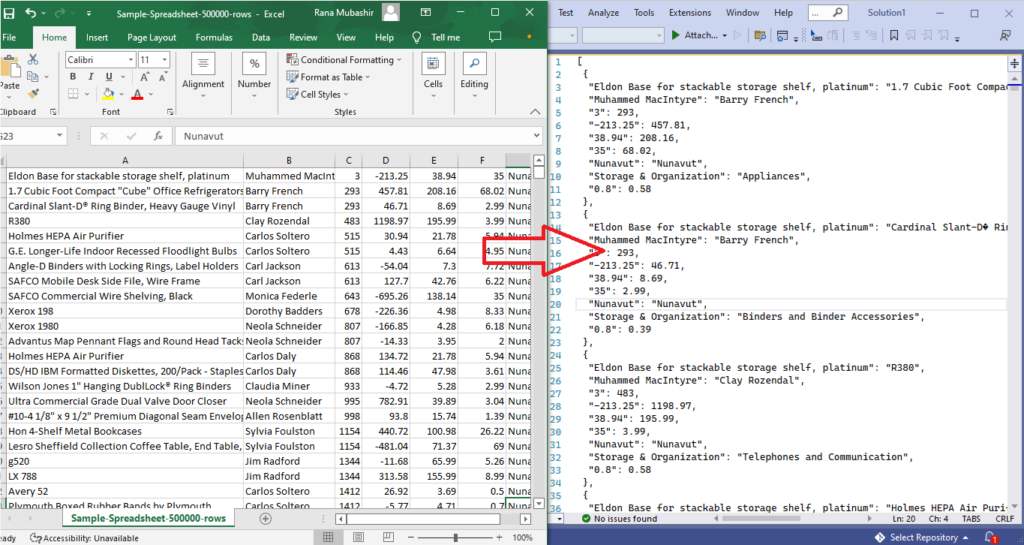Select the Format Painter brush icon
1024x545 pixels.
pos(33,94)
